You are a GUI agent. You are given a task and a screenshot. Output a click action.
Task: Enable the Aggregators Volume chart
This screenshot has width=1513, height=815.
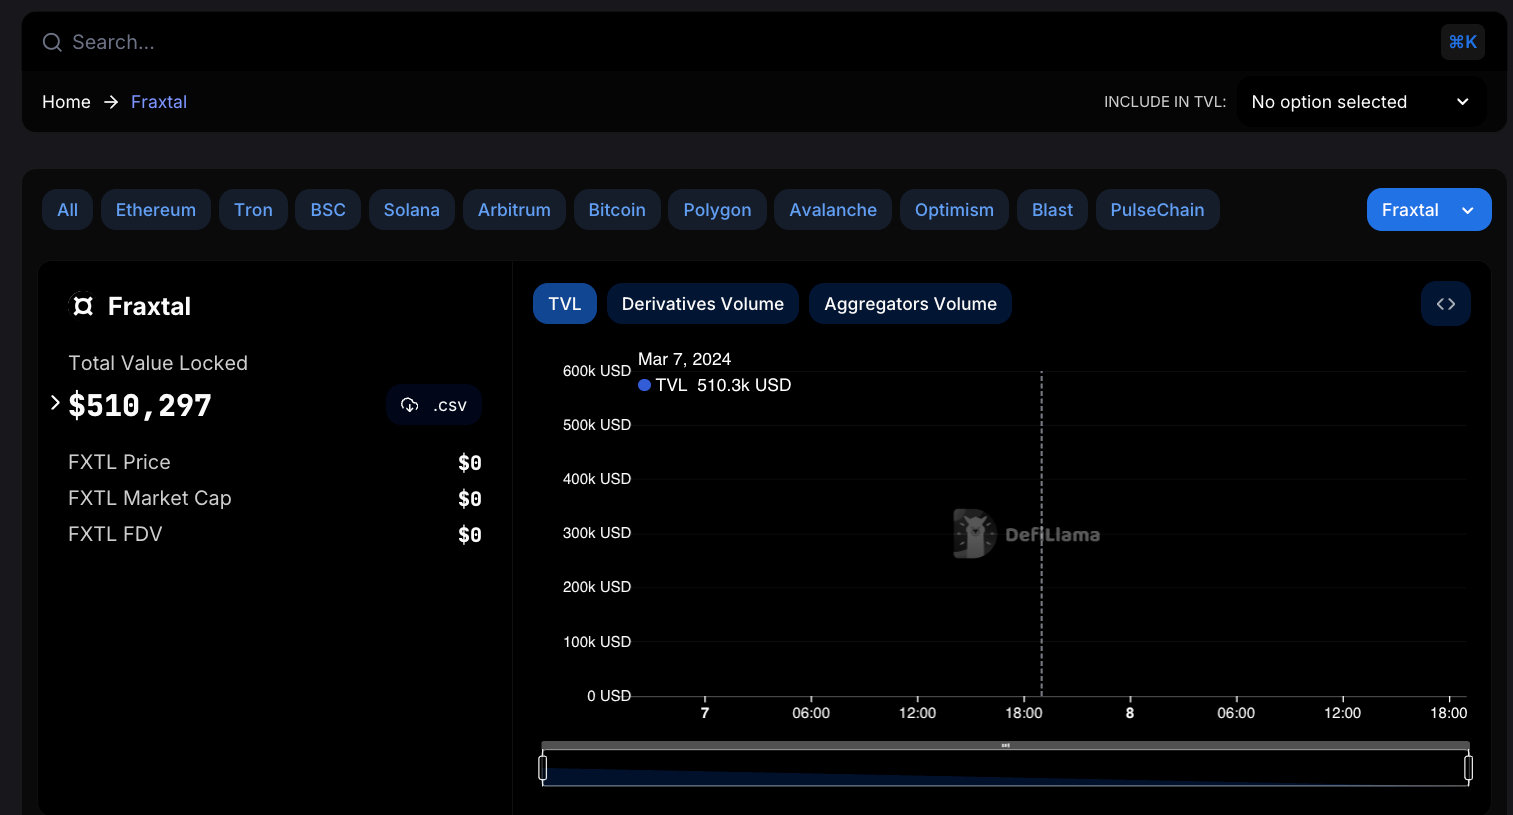tap(910, 304)
